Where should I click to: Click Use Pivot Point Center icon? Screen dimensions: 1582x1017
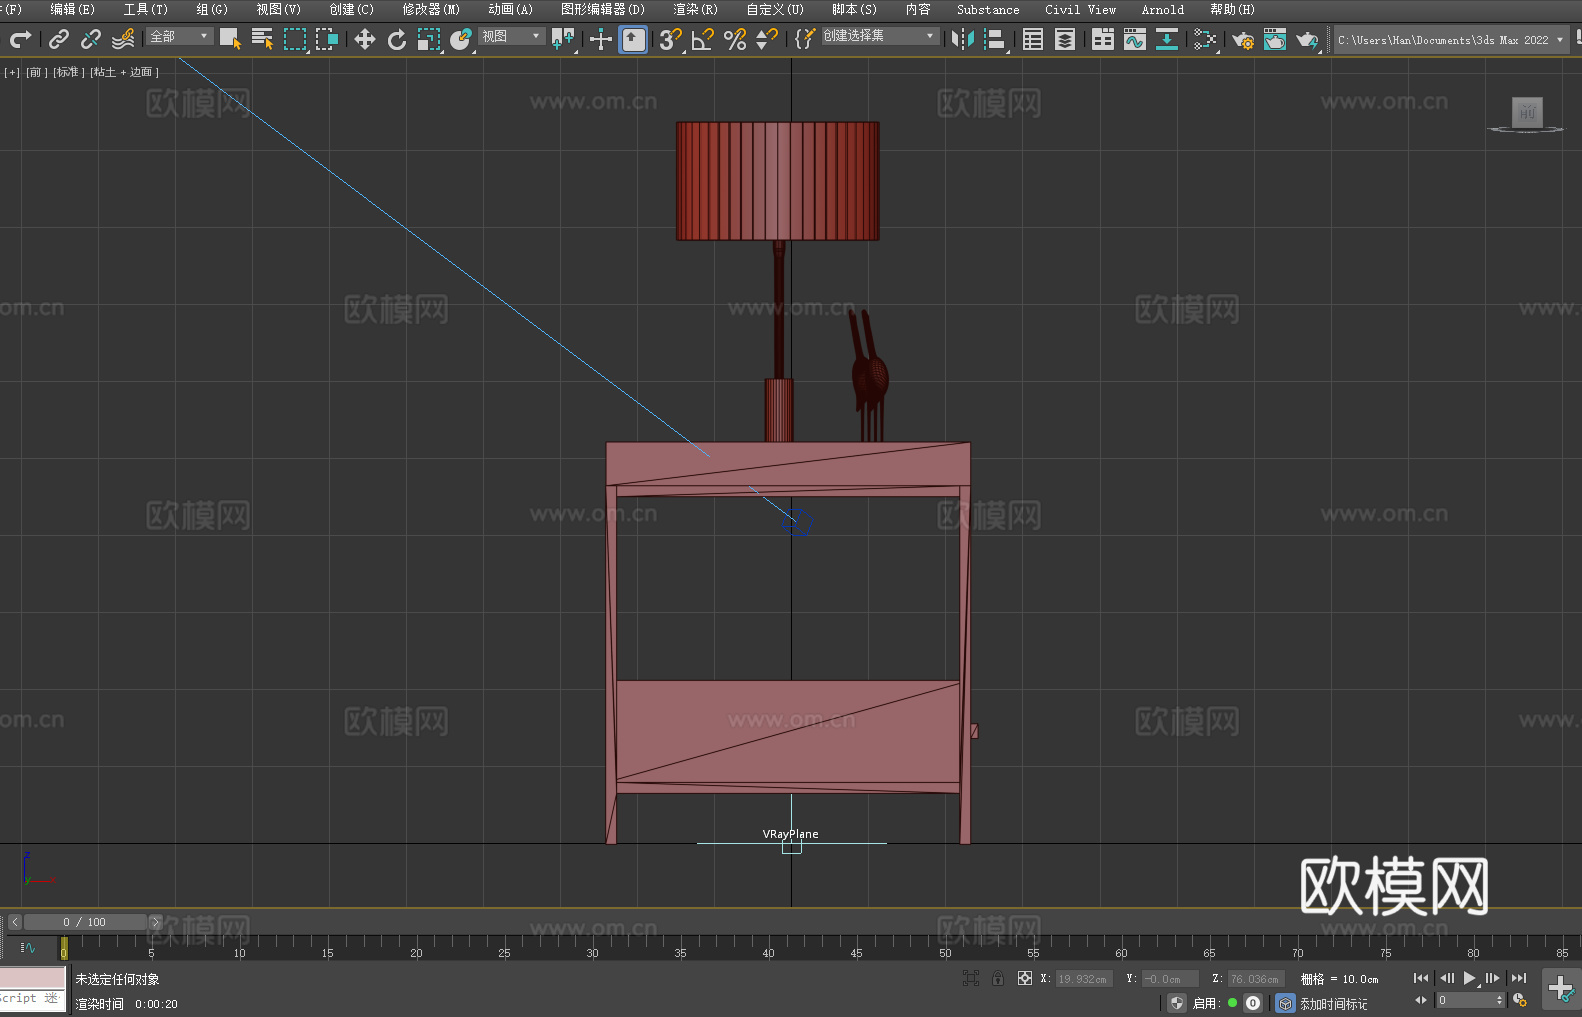pos(563,39)
